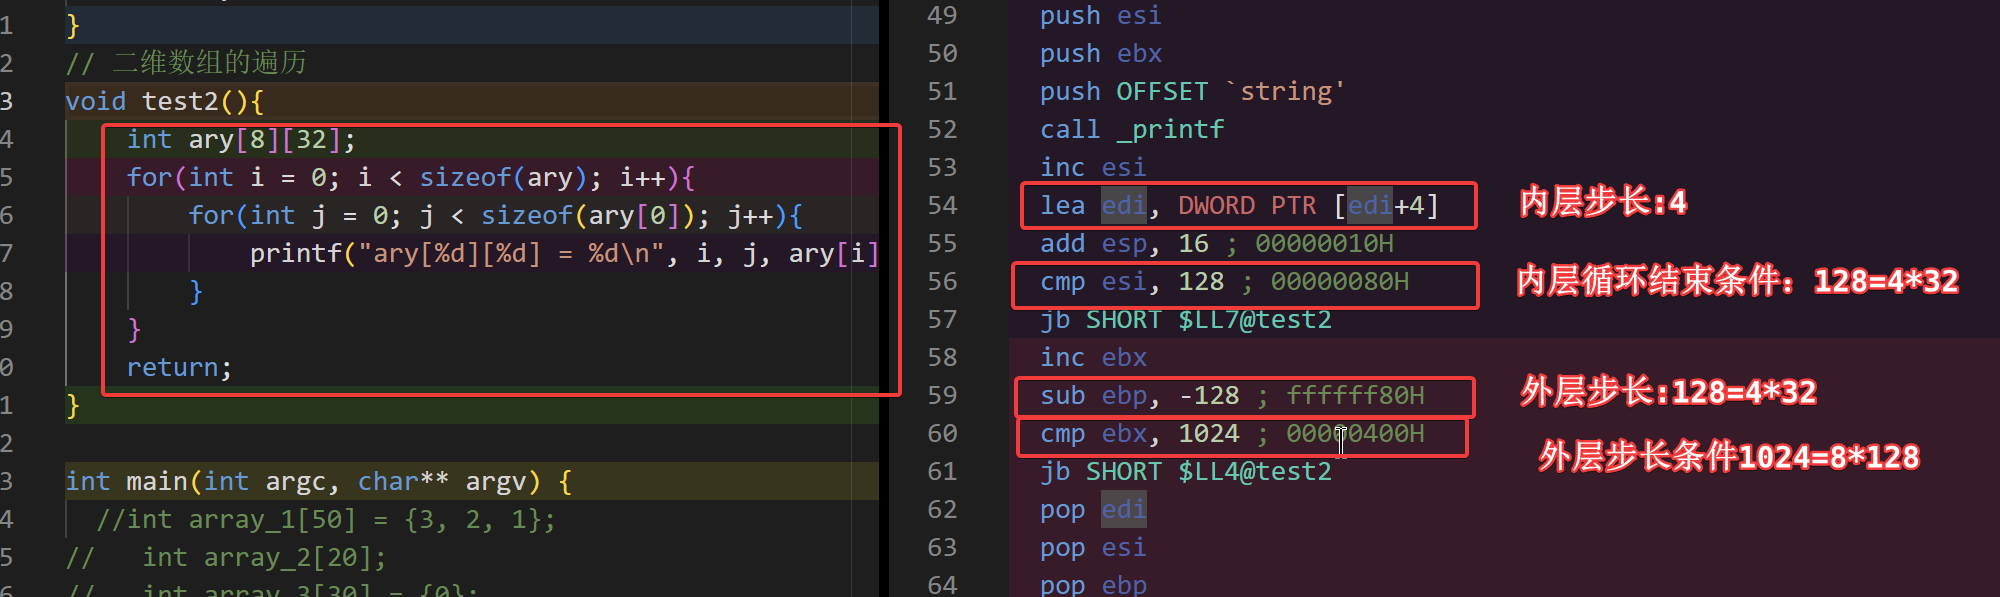The height and width of the screenshot is (597, 2000).
Task: Click the 'lea edi, DWORD PTR [edi+4]' line
Action: click(1238, 206)
